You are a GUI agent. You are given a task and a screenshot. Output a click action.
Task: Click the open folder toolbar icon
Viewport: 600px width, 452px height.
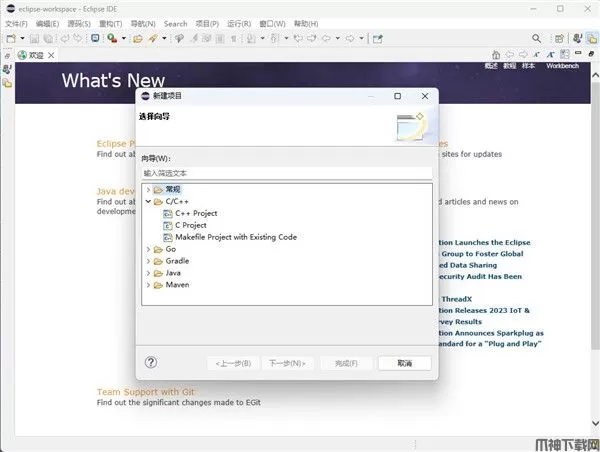click(138, 38)
